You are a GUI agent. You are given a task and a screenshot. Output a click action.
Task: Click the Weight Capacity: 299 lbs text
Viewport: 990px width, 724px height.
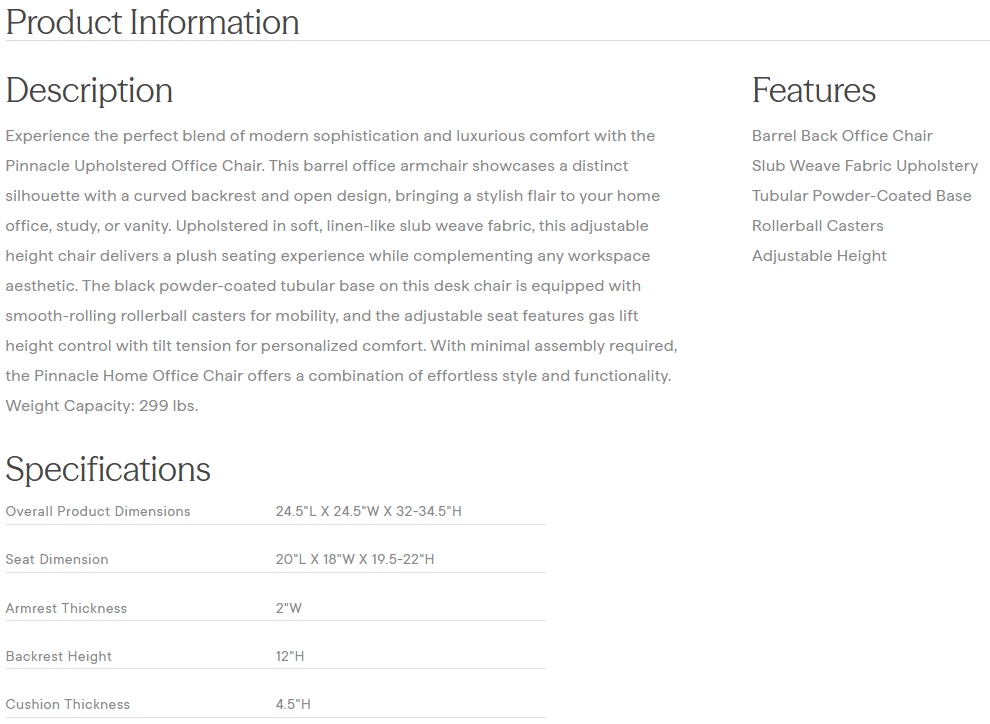coord(102,406)
